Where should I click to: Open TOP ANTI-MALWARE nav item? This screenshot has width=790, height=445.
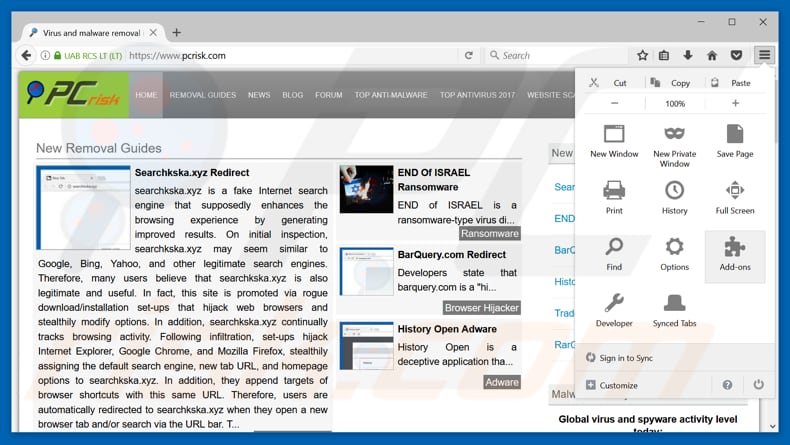click(391, 95)
